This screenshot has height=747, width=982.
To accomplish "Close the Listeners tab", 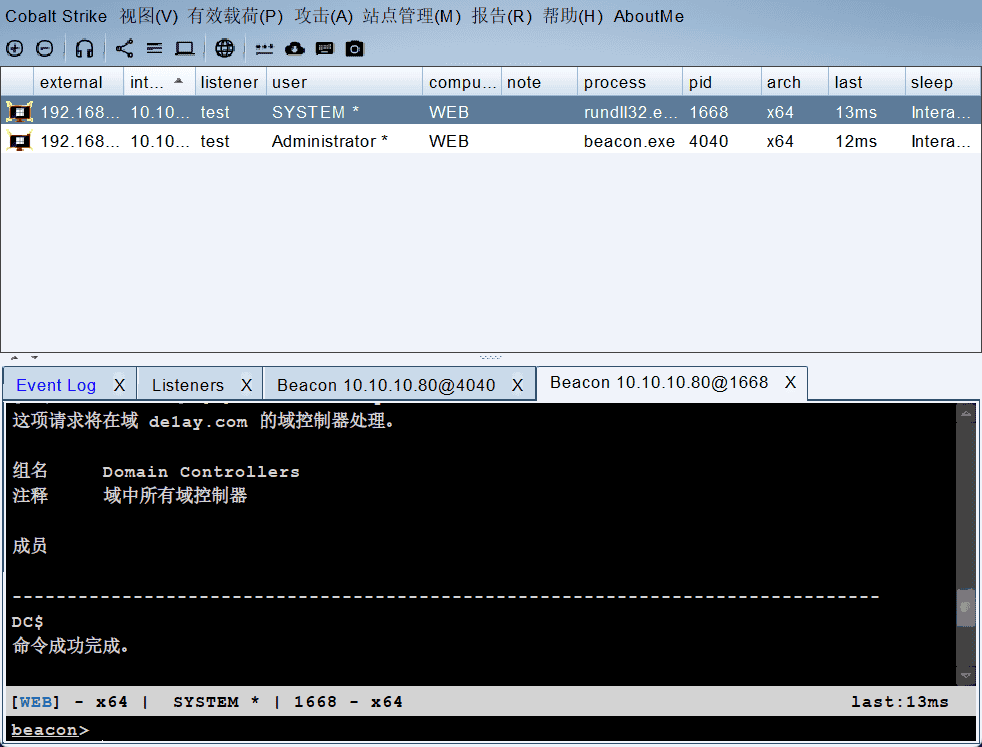I will 247,385.
